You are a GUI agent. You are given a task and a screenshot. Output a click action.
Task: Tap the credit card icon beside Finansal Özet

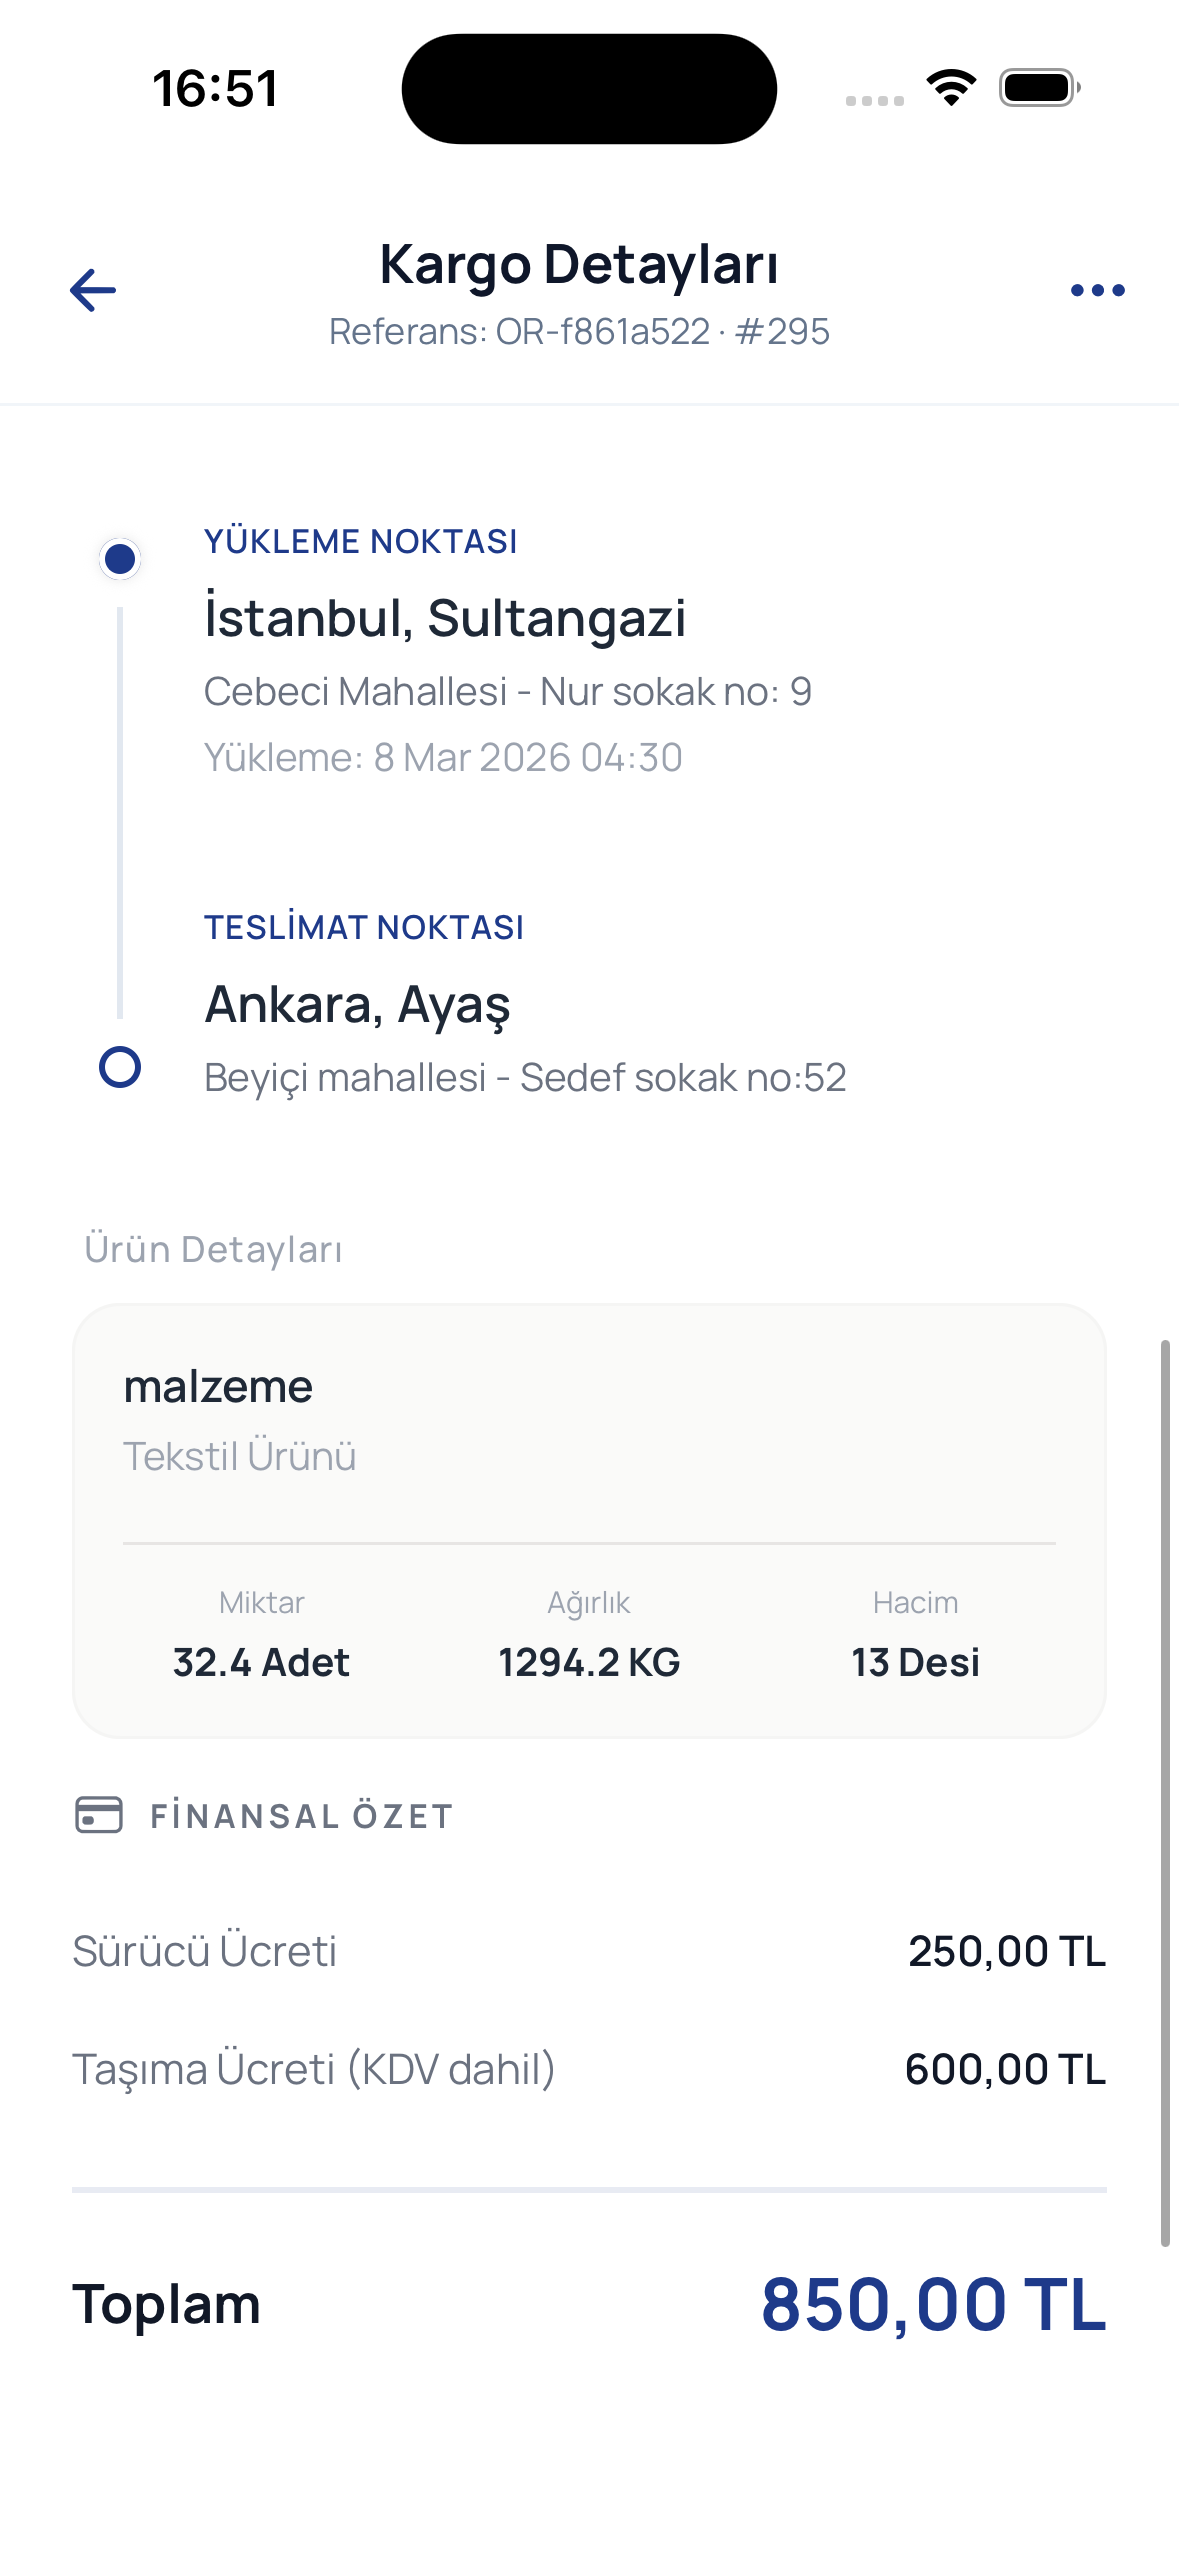[99, 1815]
